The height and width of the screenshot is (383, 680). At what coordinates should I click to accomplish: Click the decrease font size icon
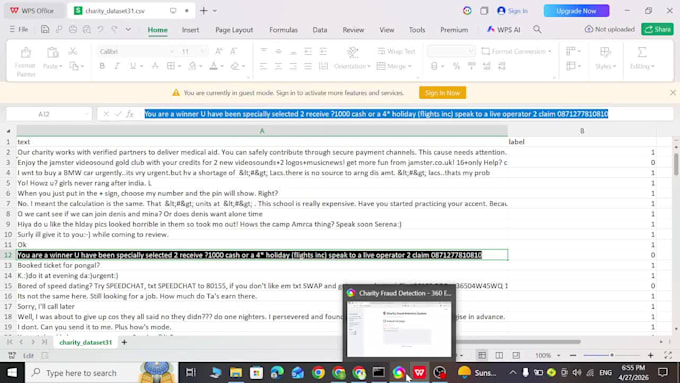pos(234,51)
